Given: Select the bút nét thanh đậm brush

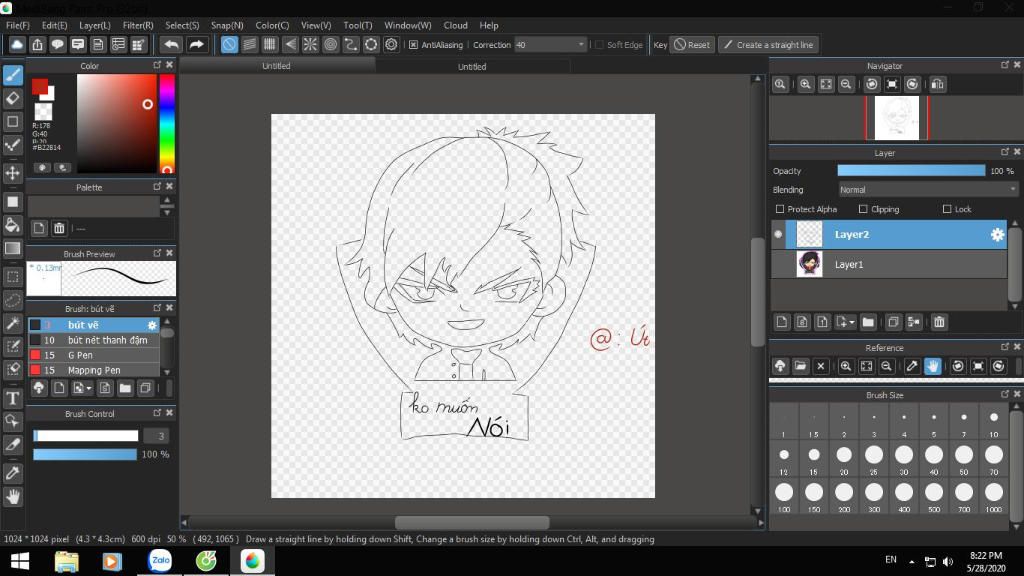Looking at the screenshot, I should coord(93,340).
